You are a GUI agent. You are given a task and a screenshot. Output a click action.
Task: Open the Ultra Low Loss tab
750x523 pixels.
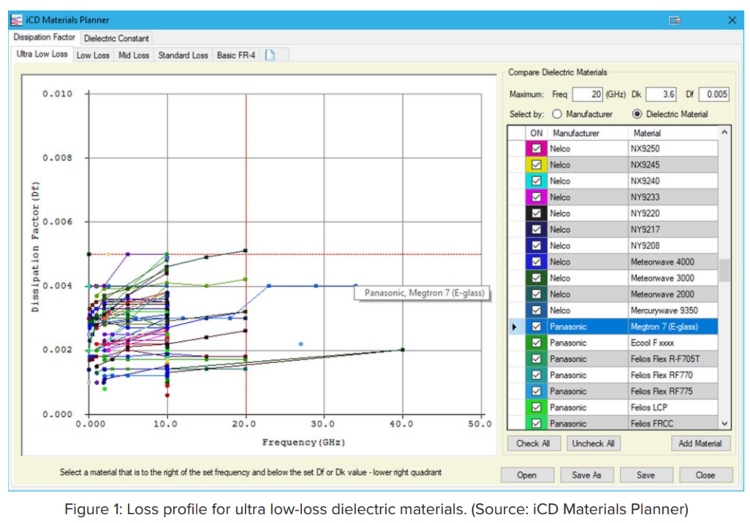pyautogui.click(x=42, y=54)
